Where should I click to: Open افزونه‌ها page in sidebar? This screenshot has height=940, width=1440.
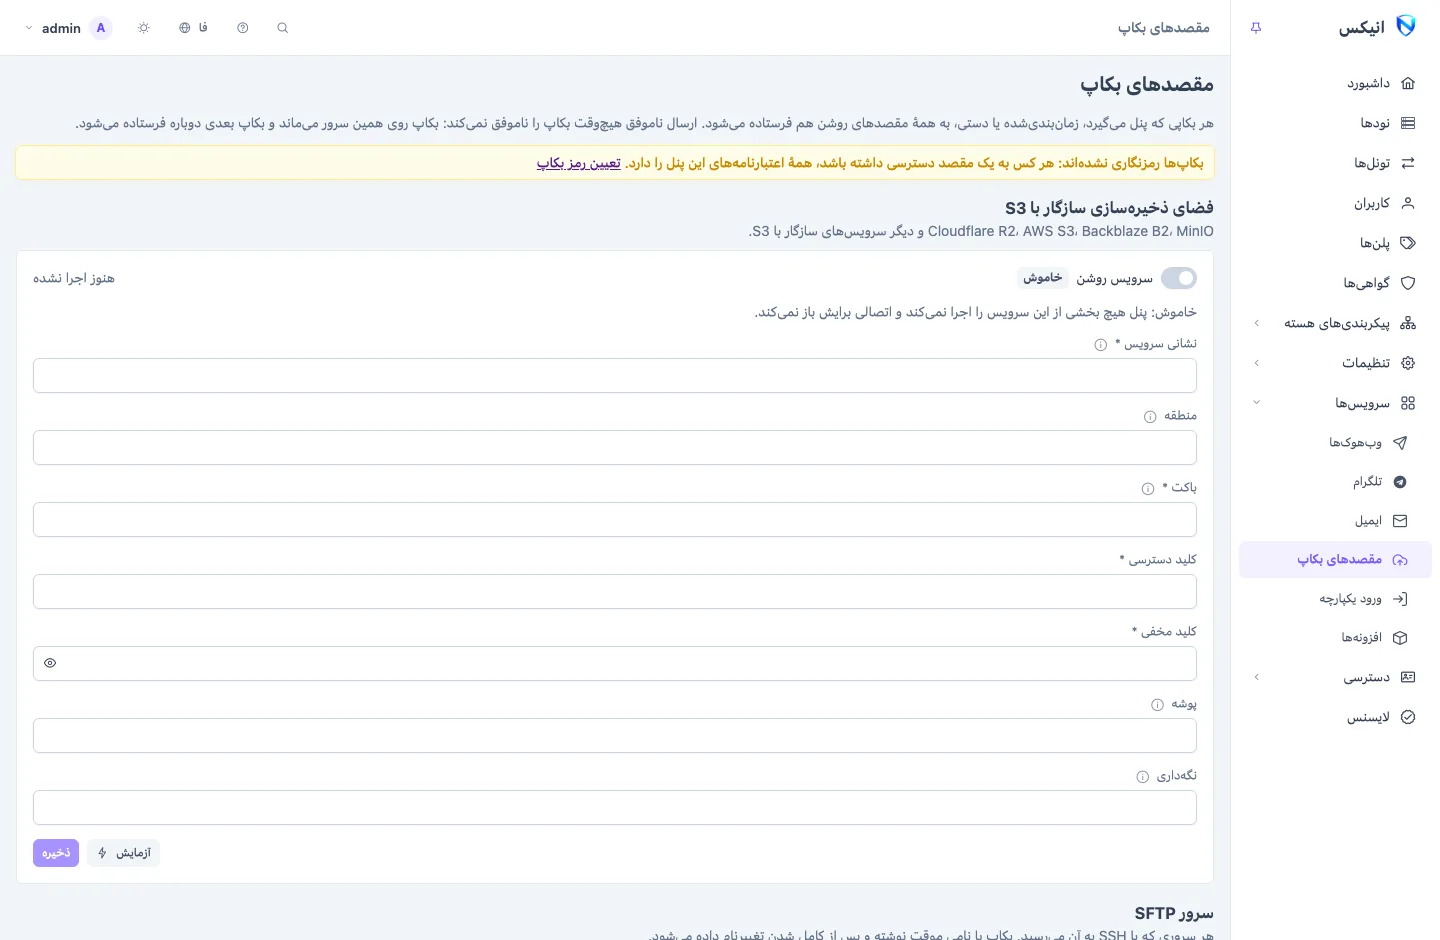tap(1335, 637)
